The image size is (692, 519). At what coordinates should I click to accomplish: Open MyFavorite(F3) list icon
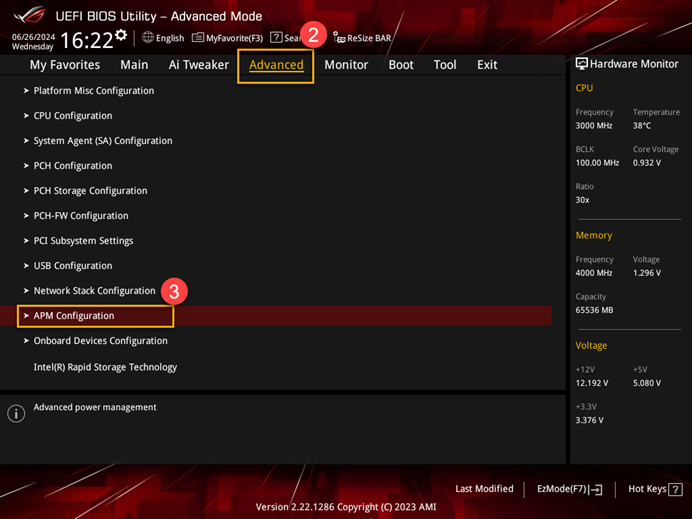tap(198, 38)
